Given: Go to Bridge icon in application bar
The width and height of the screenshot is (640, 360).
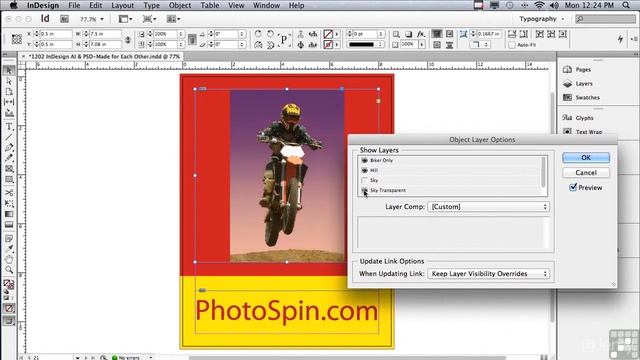Looking at the screenshot, I should pos(64,19).
